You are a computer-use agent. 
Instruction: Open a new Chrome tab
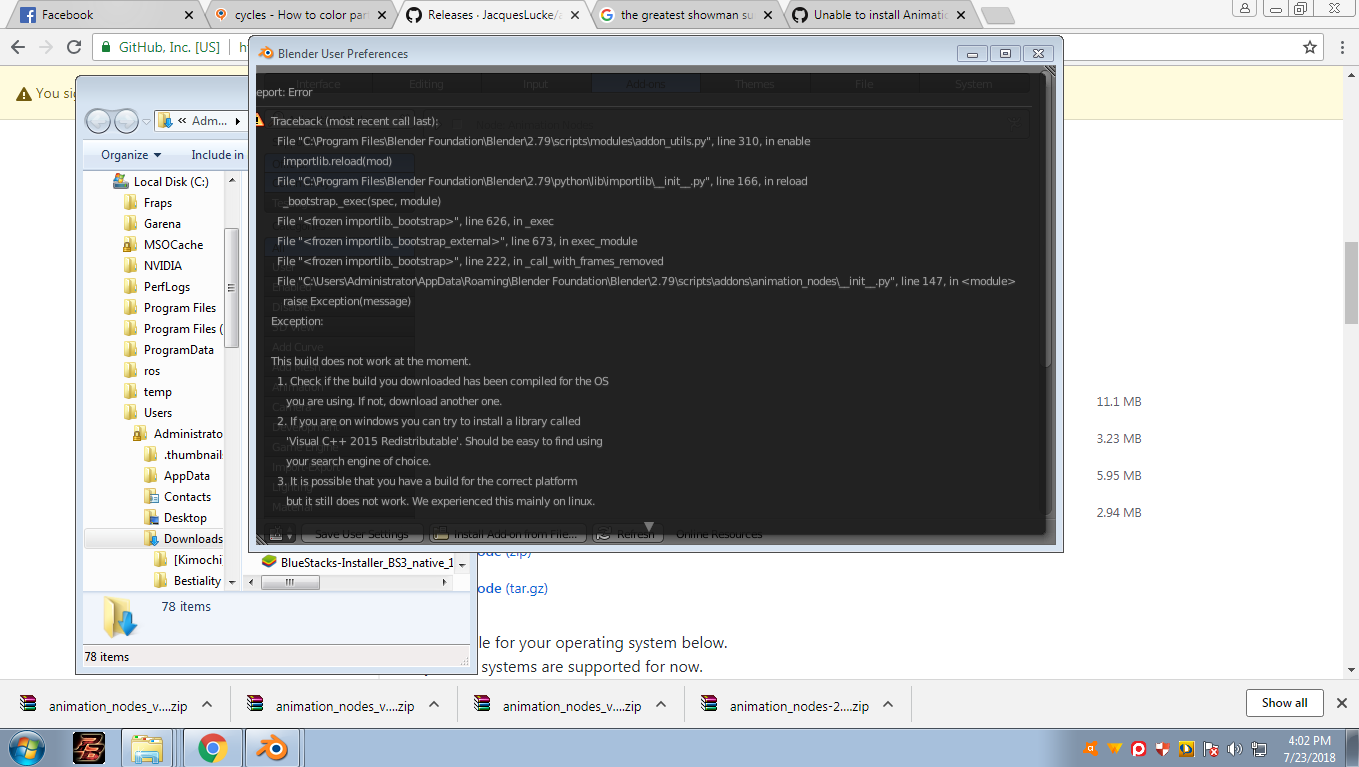pyautogui.click(x=997, y=15)
